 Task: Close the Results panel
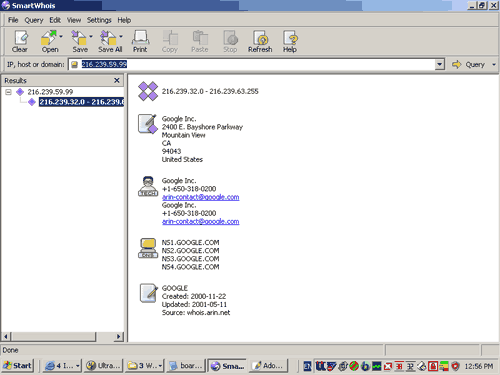[x=117, y=80]
